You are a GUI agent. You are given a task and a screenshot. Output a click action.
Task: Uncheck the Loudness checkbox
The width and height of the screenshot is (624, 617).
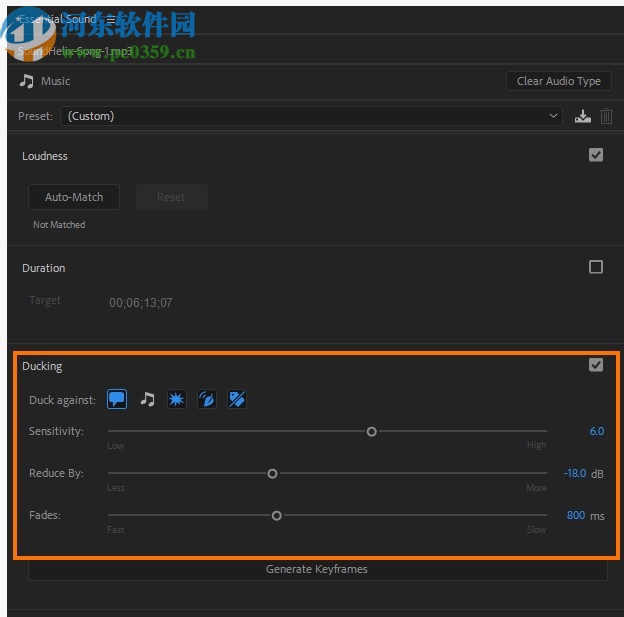[x=596, y=155]
